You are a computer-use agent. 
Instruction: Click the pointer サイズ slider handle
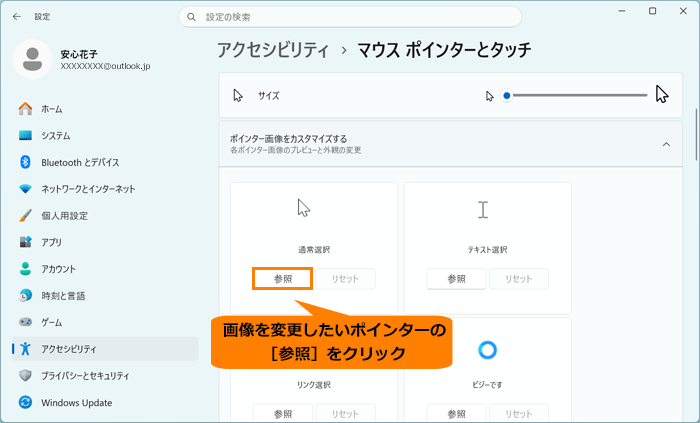[507, 95]
